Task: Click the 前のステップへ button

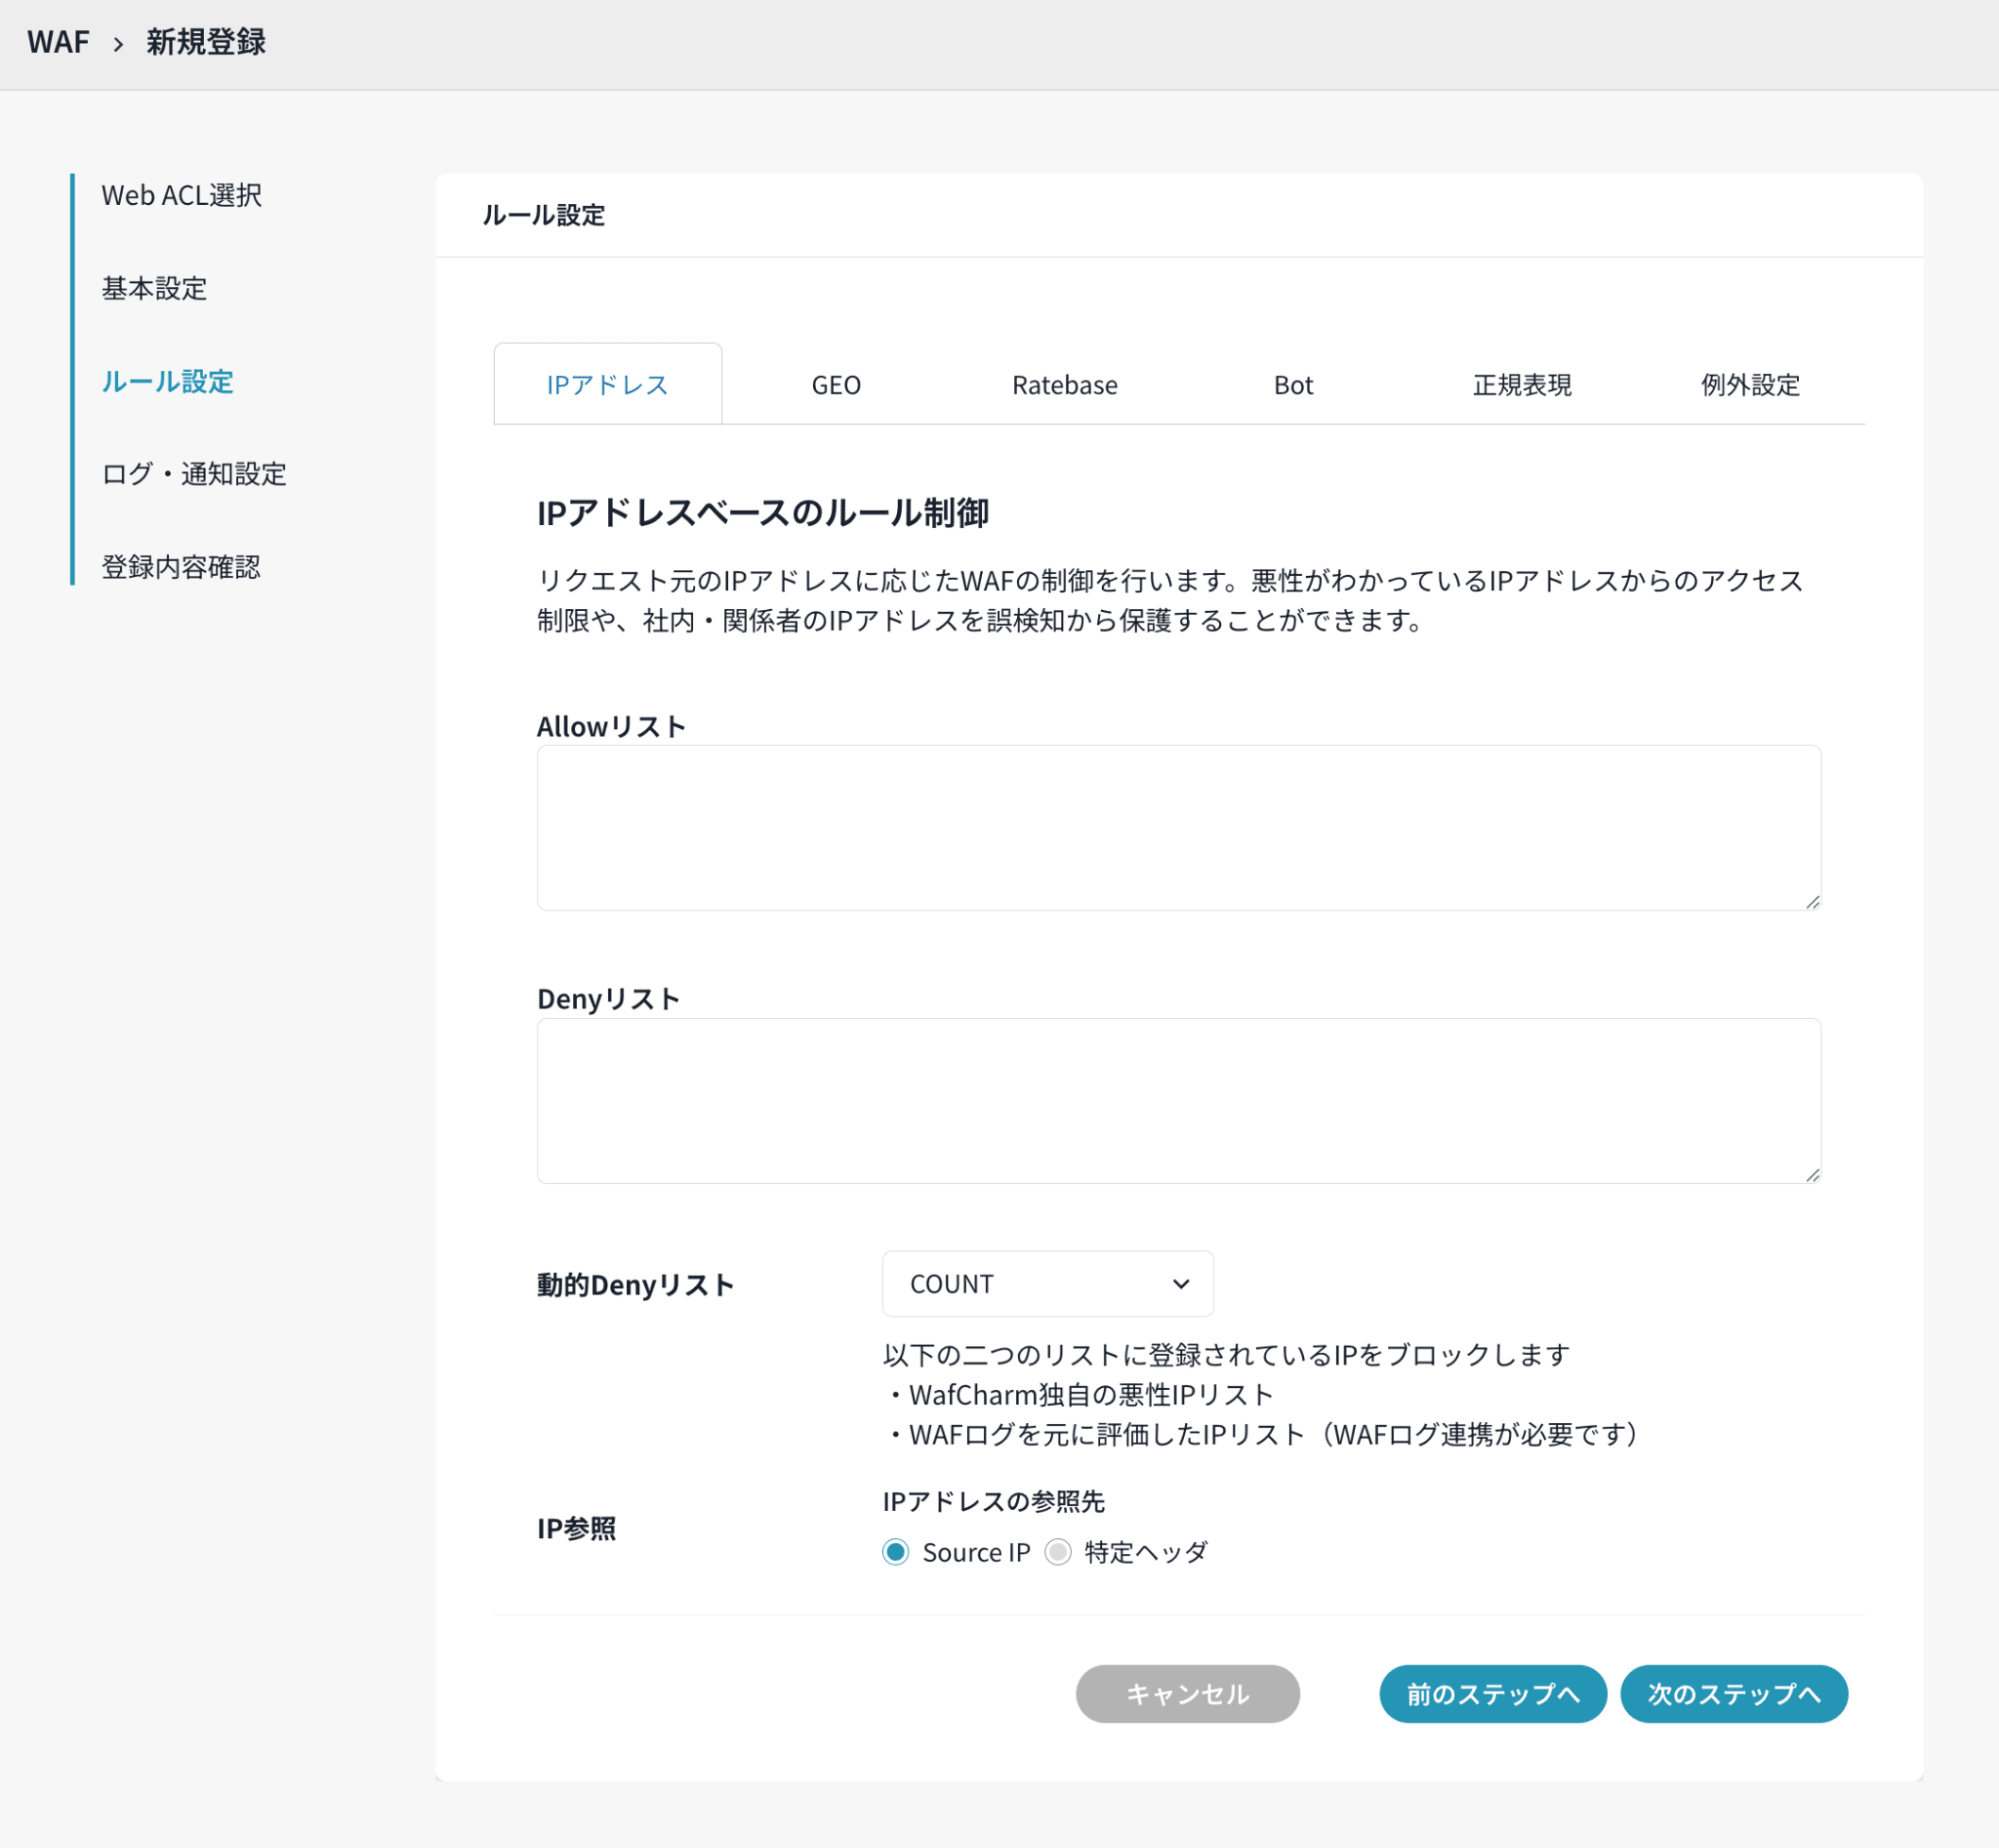Action: (1492, 1694)
